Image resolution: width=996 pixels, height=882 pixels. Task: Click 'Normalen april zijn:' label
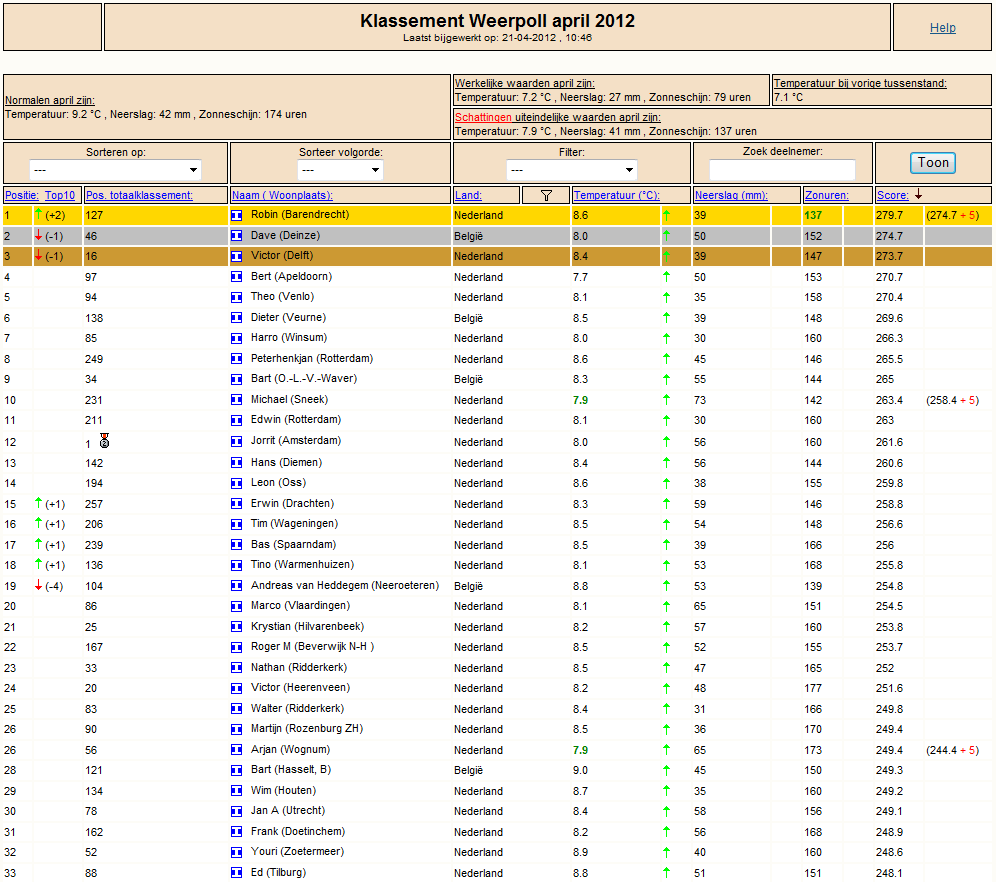tap(50, 100)
